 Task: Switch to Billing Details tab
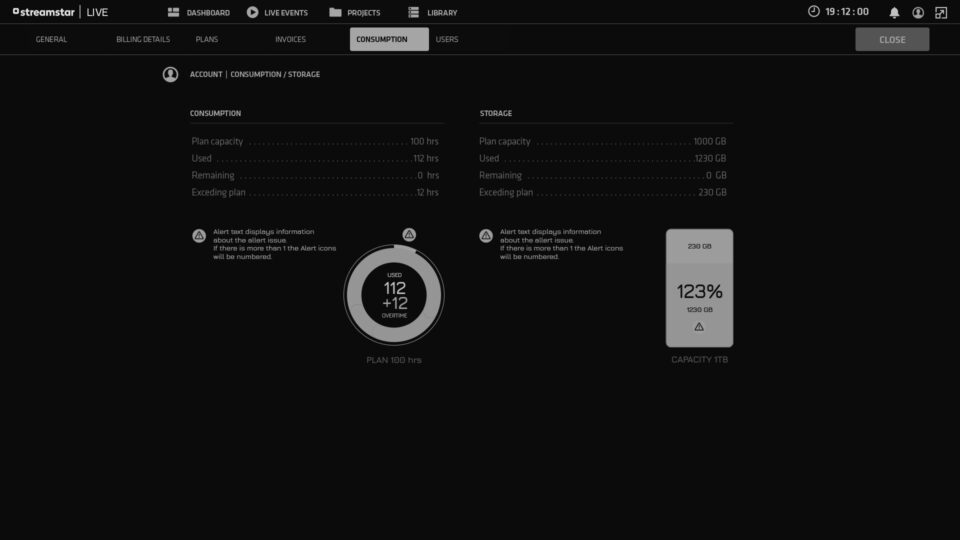click(x=143, y=39)
